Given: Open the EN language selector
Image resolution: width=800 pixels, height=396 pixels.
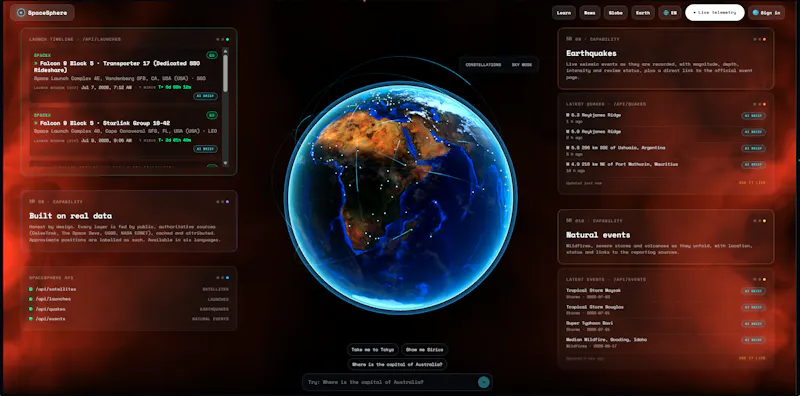Looking at the screenshot, I should (x=670, y=13).
